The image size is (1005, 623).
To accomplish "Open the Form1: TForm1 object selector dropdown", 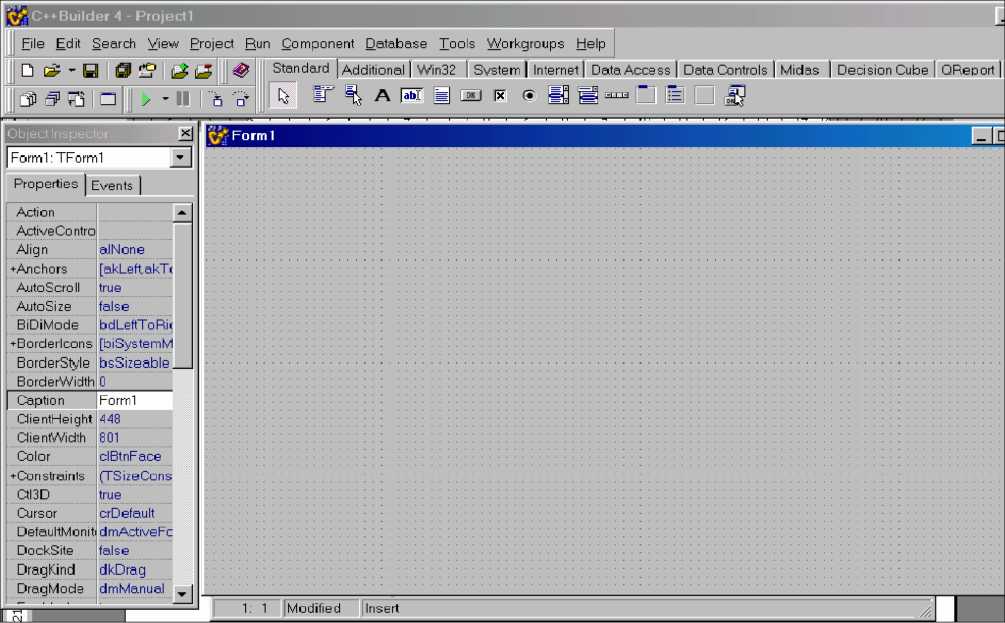I will pos(181,157).
